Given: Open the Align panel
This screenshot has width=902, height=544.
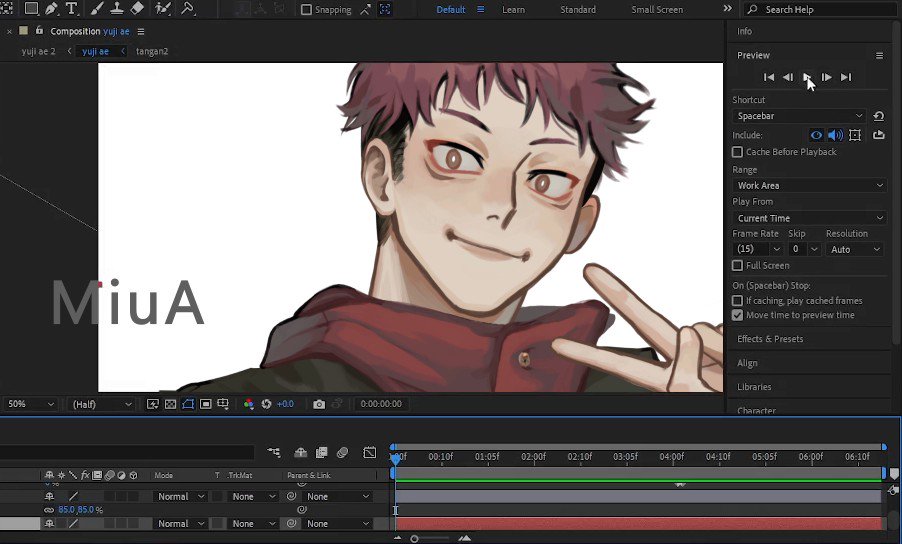Looking at the screenshot, I should coord(747,363).
